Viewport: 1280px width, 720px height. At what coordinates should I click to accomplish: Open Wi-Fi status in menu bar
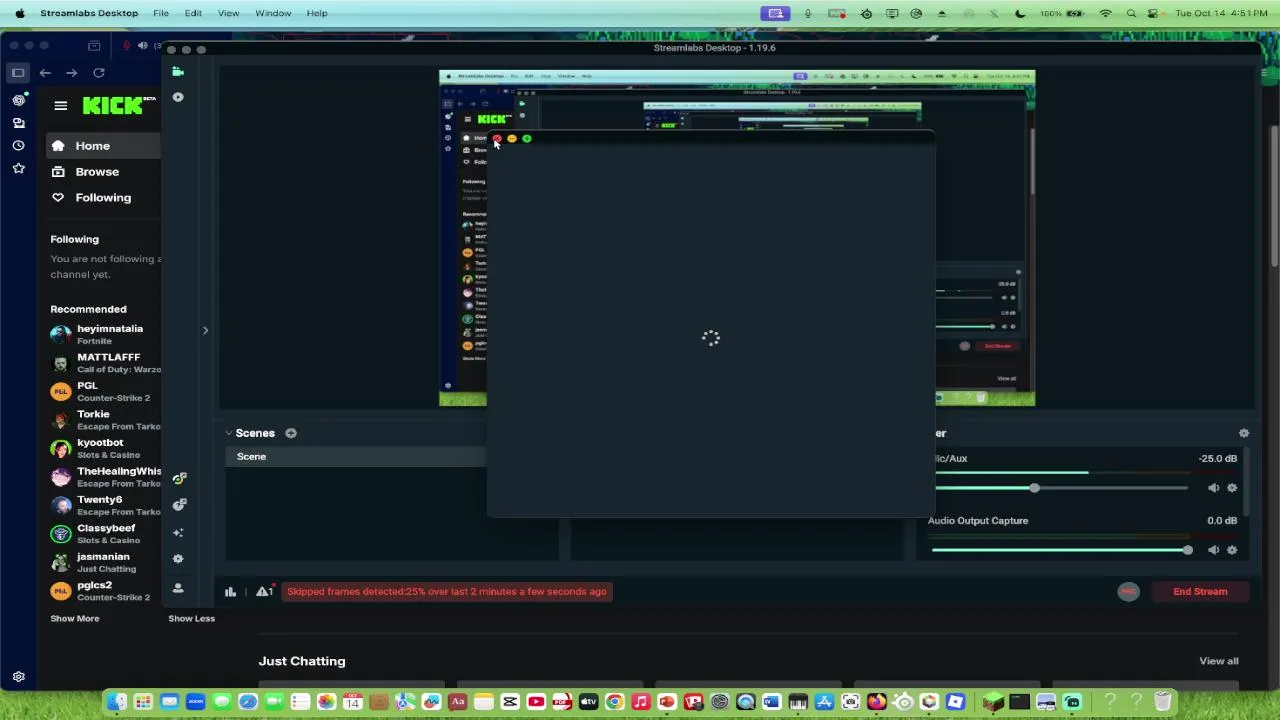click(x=1105, y=13)
